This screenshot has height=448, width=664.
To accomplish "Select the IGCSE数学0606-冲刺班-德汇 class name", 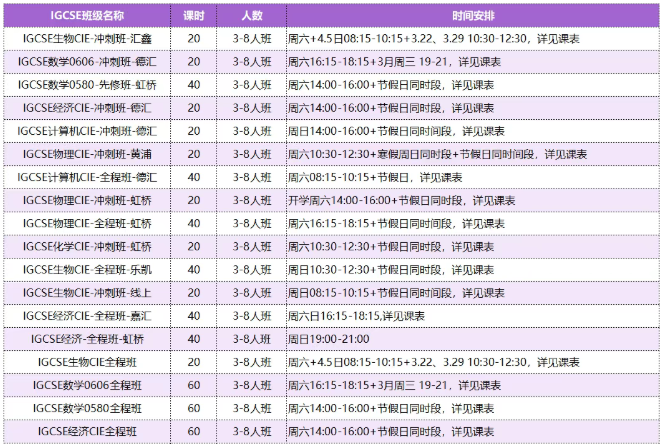I will pyautogui.click(x=87, y=62).
